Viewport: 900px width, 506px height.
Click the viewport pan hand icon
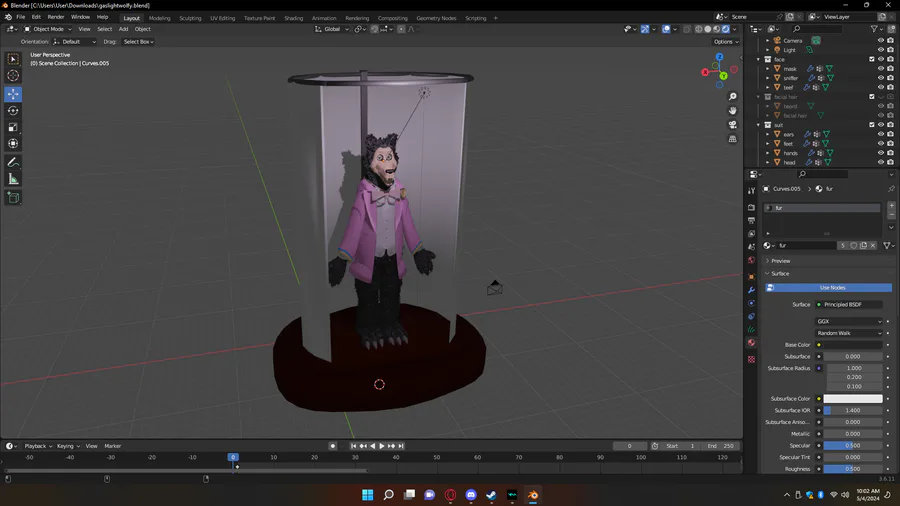732,111
